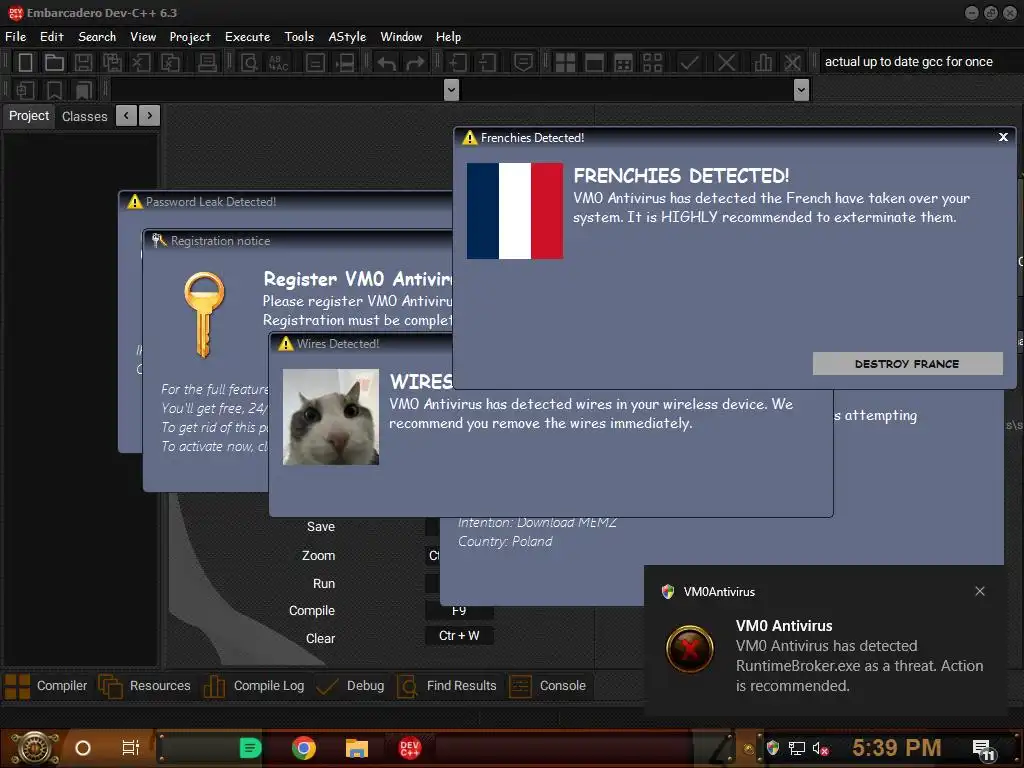This screenshot has height=768, width=1024.
Task: Click 'Country: Poland' text
Action: [x=505, y=541]
